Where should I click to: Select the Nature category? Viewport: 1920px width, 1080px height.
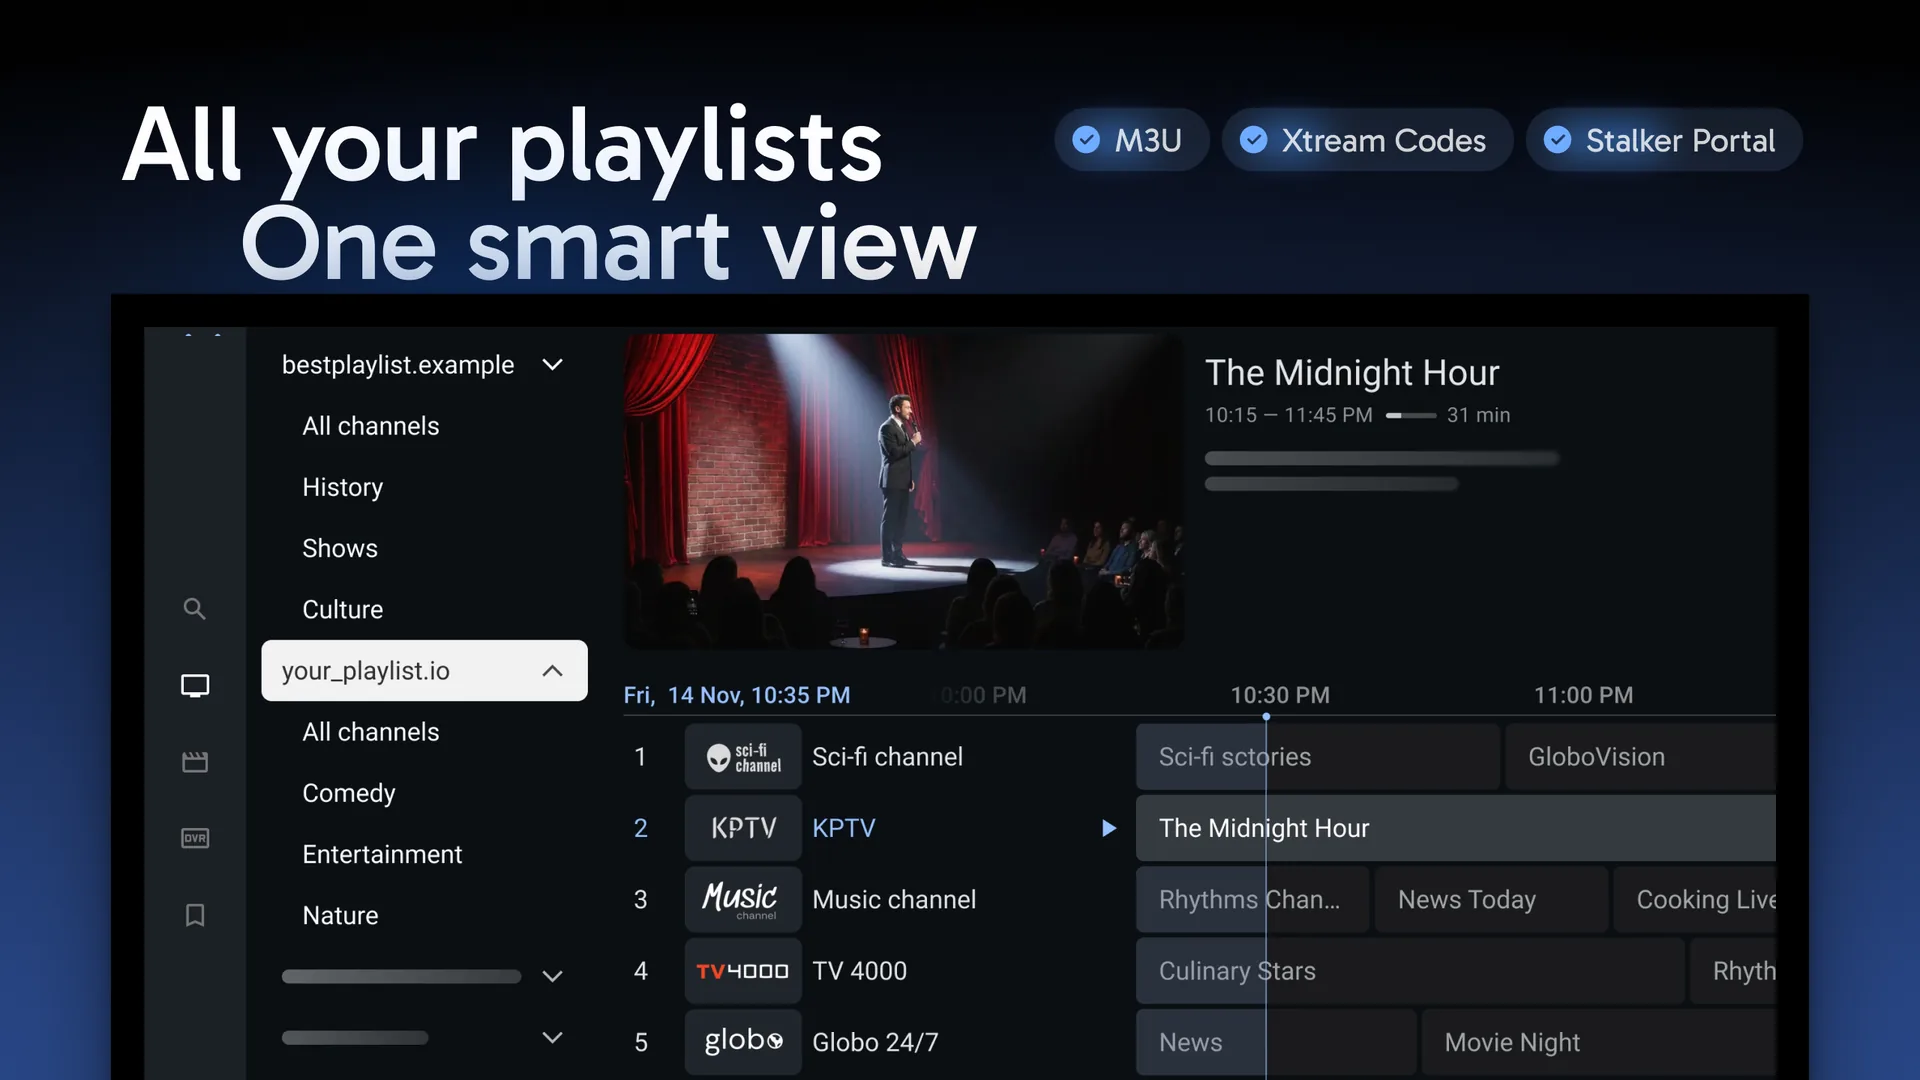[x=340, y=915]
